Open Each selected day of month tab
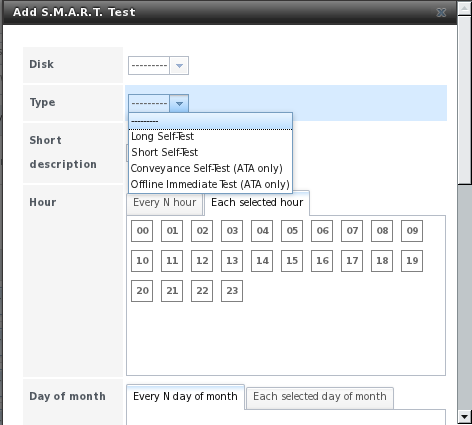 point(320,397)
